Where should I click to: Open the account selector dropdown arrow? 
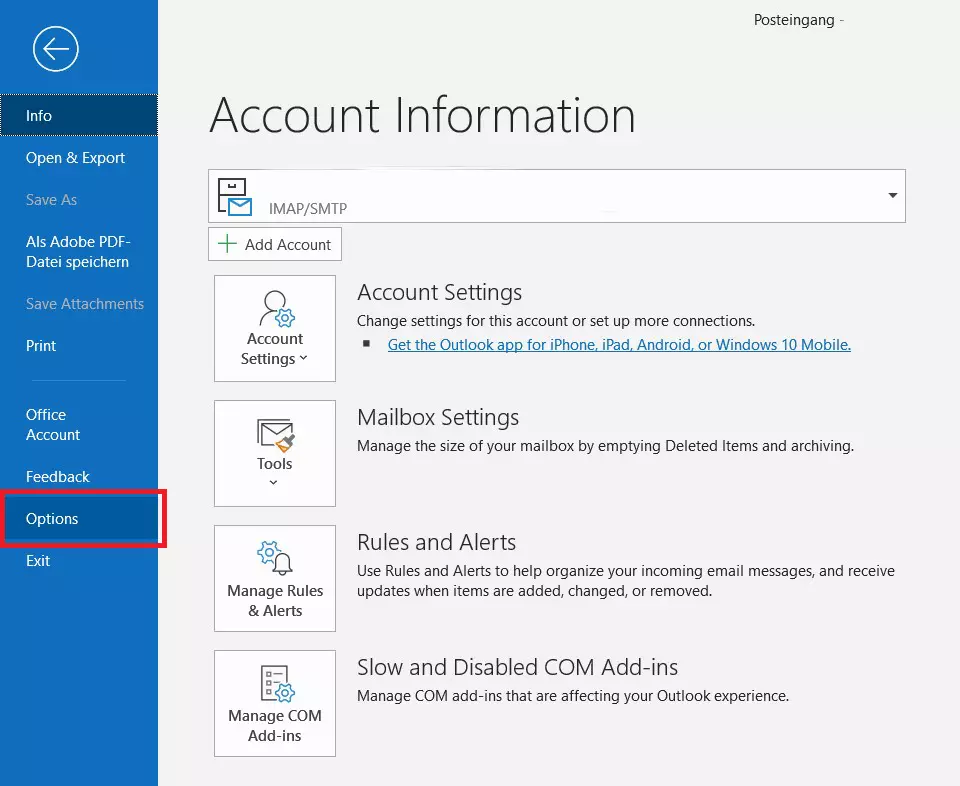(x=892, y=196)
